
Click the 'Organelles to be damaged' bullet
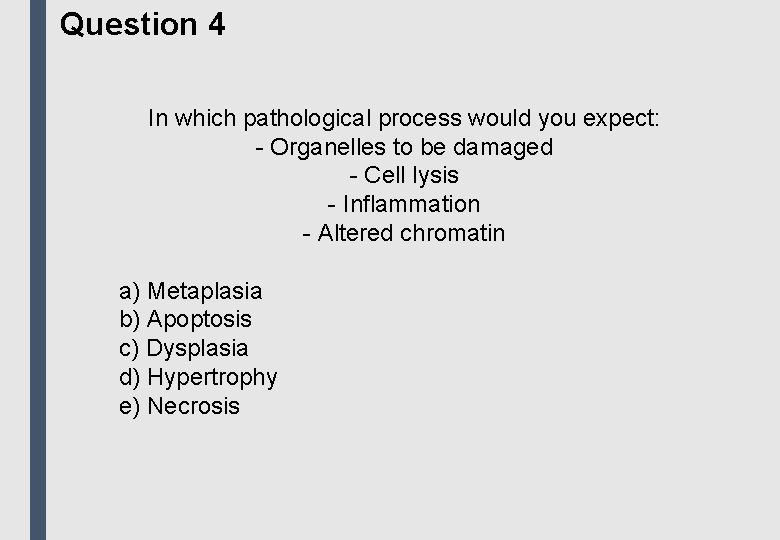(x=403, y=147)
